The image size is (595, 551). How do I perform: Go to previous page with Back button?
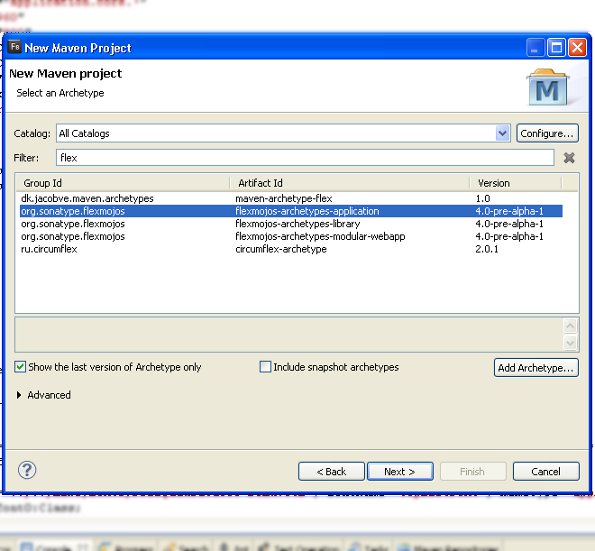tap(331, 471)
